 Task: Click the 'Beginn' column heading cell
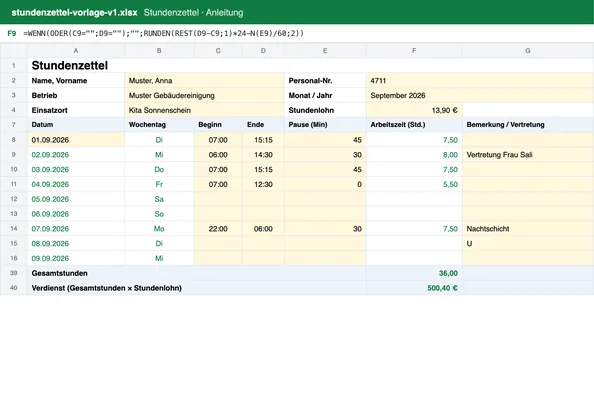point(218,125)
